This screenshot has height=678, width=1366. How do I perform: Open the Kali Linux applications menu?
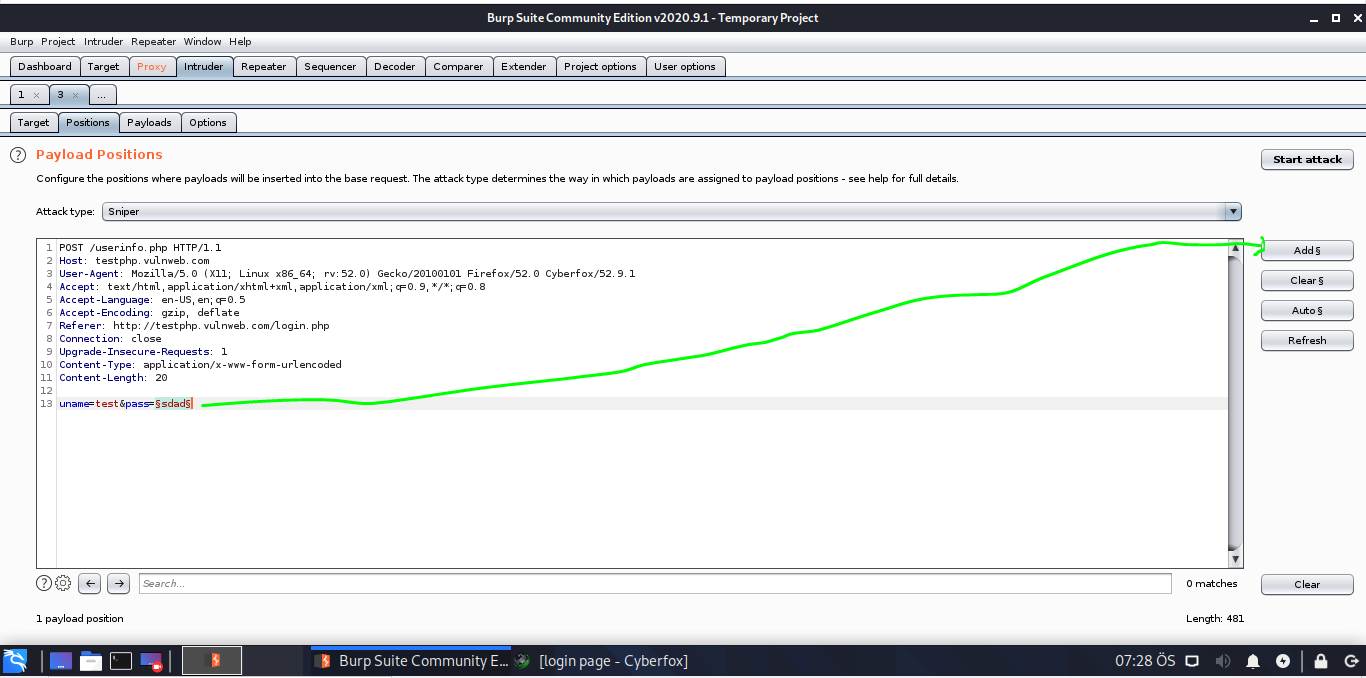[x=15, y=661]
